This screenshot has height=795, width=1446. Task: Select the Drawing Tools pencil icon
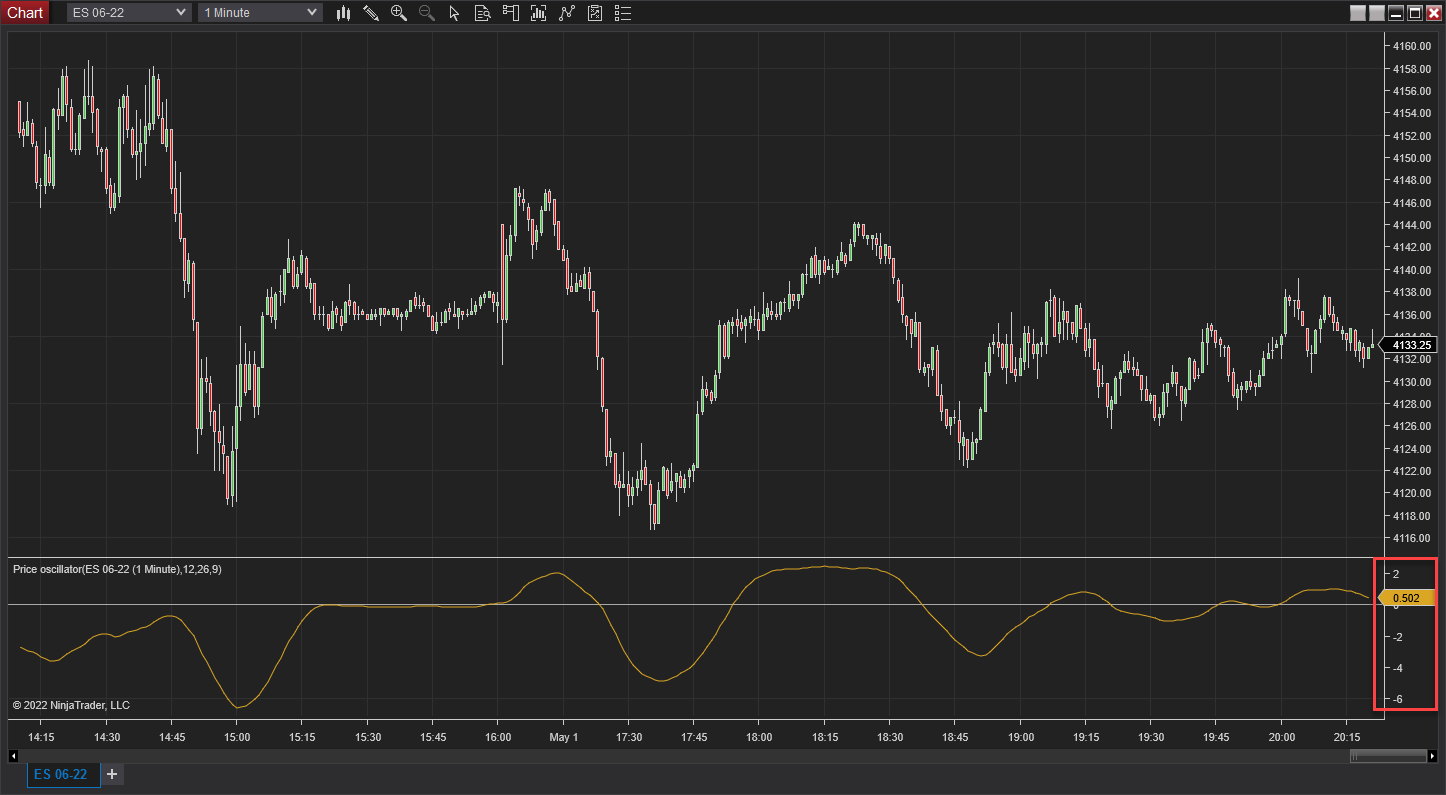[371, 12]
